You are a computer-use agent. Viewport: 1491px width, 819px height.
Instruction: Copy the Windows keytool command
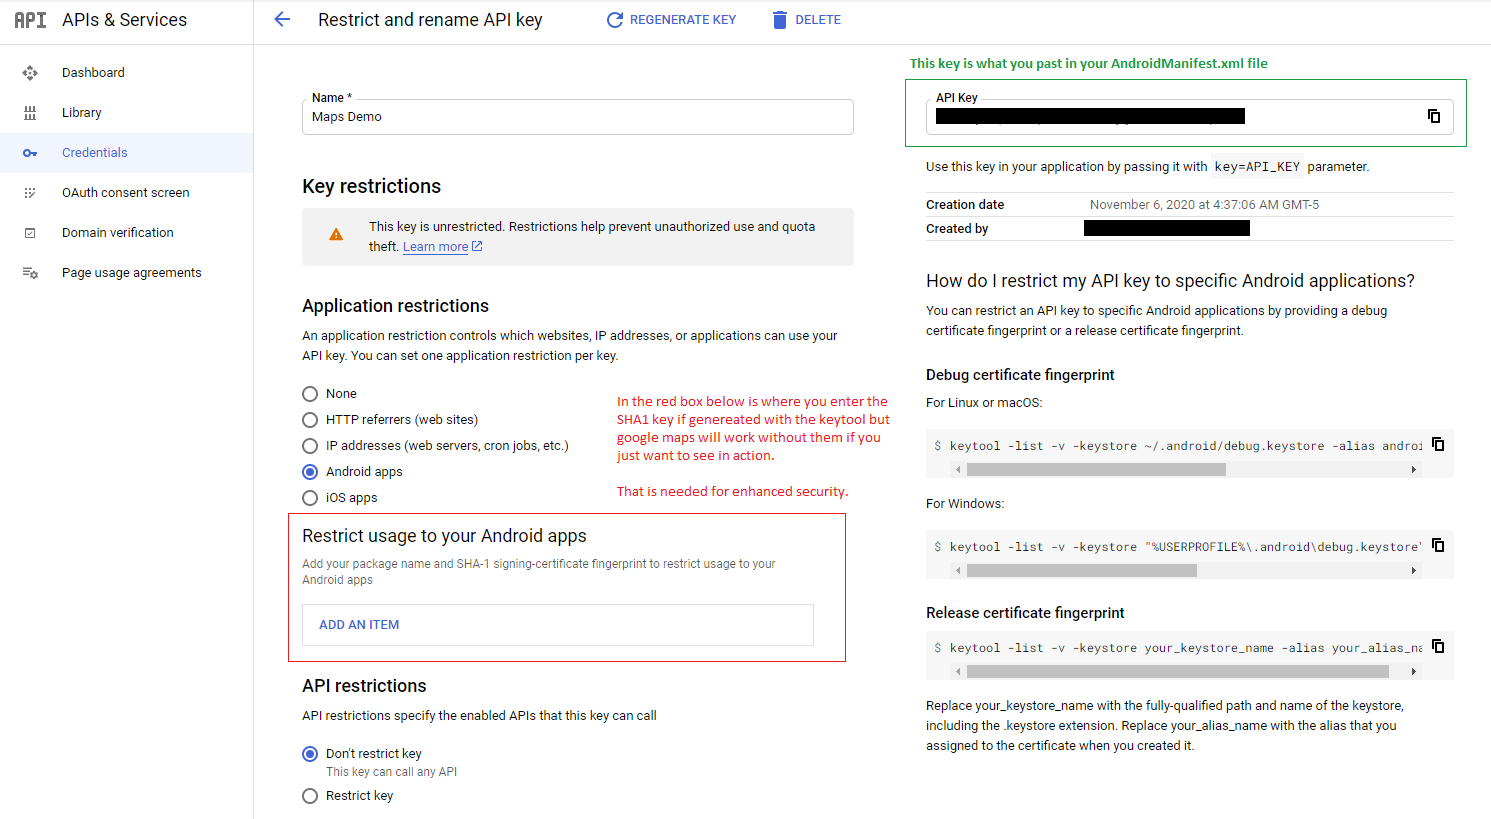(x=1438, y=545)
